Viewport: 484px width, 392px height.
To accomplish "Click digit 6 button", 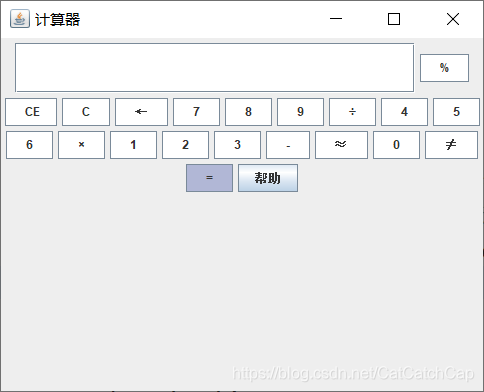I will (x=29, y=145).
